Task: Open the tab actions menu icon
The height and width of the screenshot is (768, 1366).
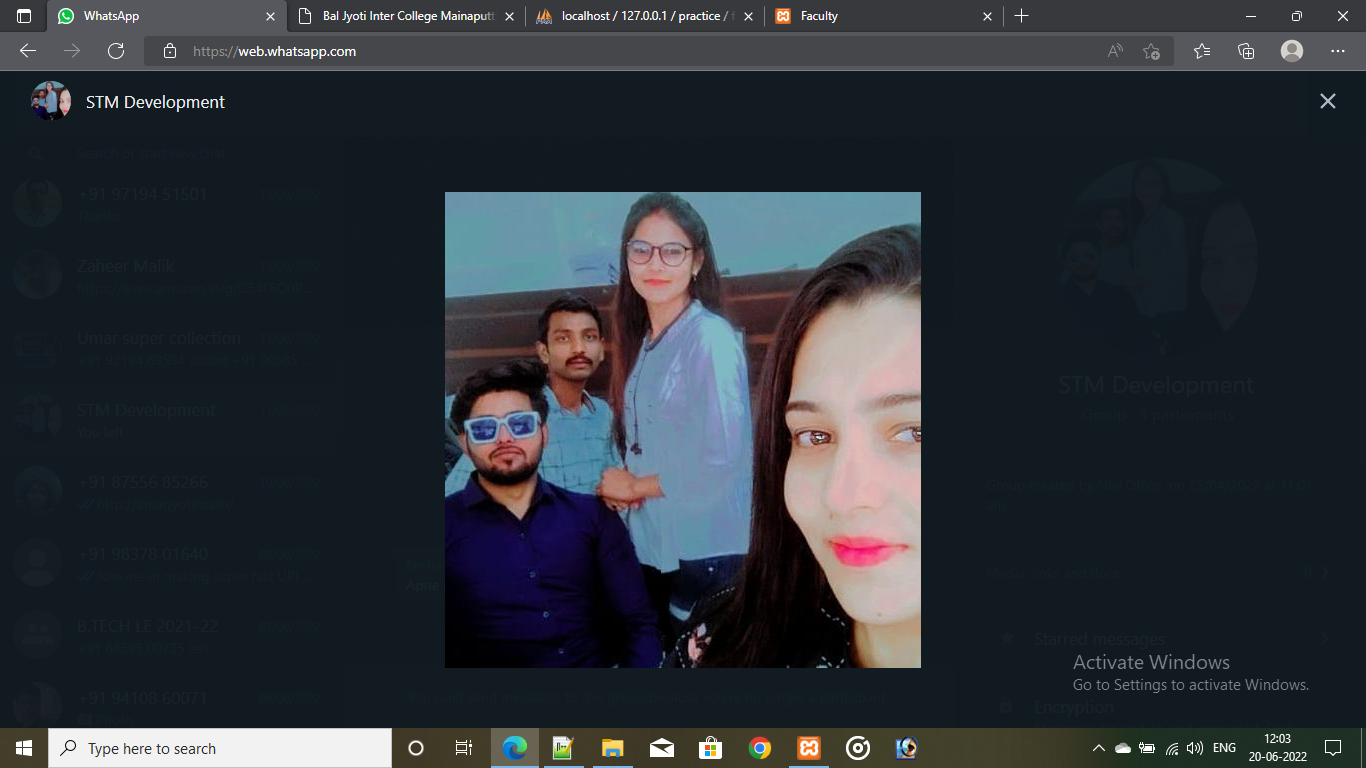Action: [24, 16]
